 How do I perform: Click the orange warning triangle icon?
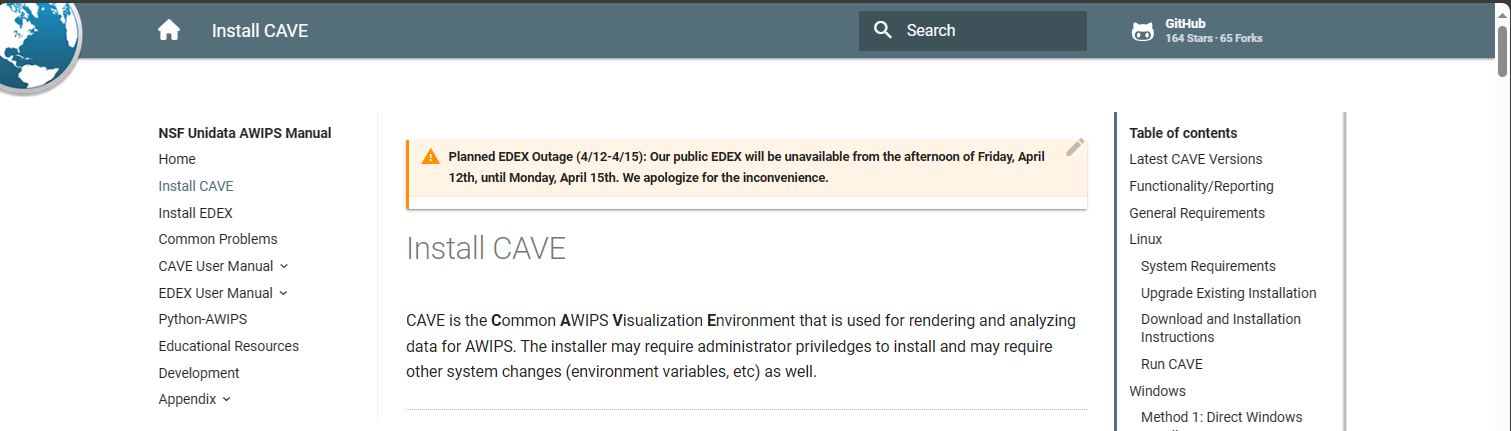[x=430, y=156]
